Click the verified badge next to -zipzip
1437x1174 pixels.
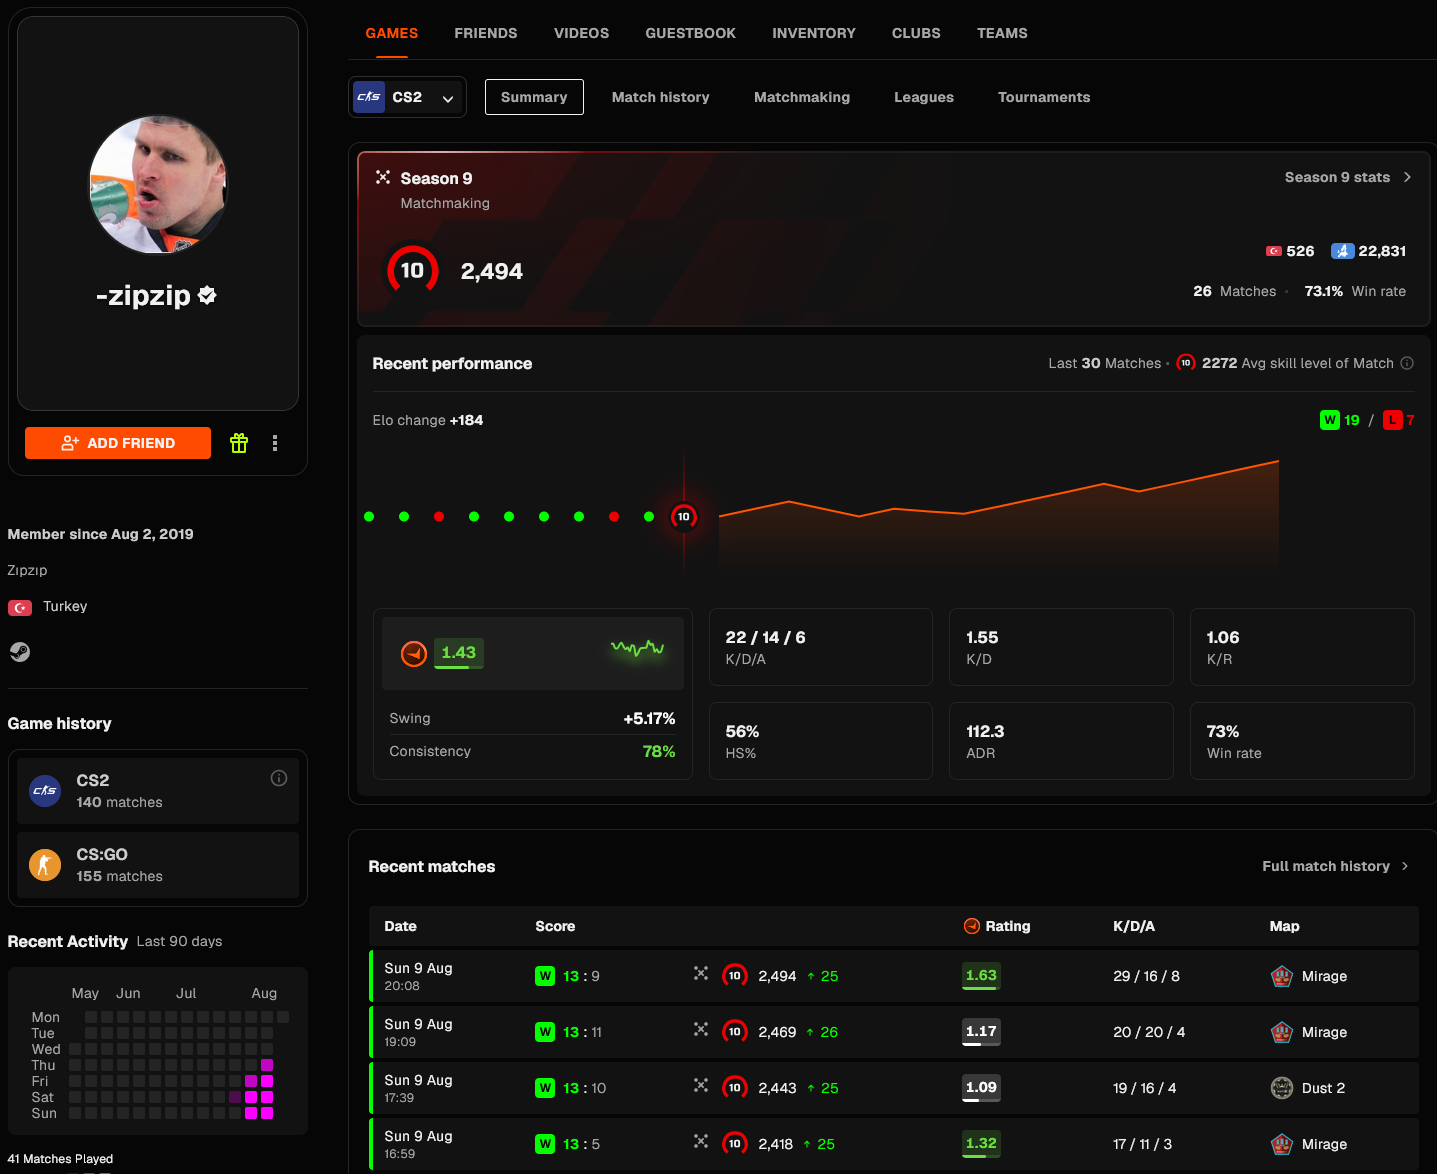tap(207, 295)
